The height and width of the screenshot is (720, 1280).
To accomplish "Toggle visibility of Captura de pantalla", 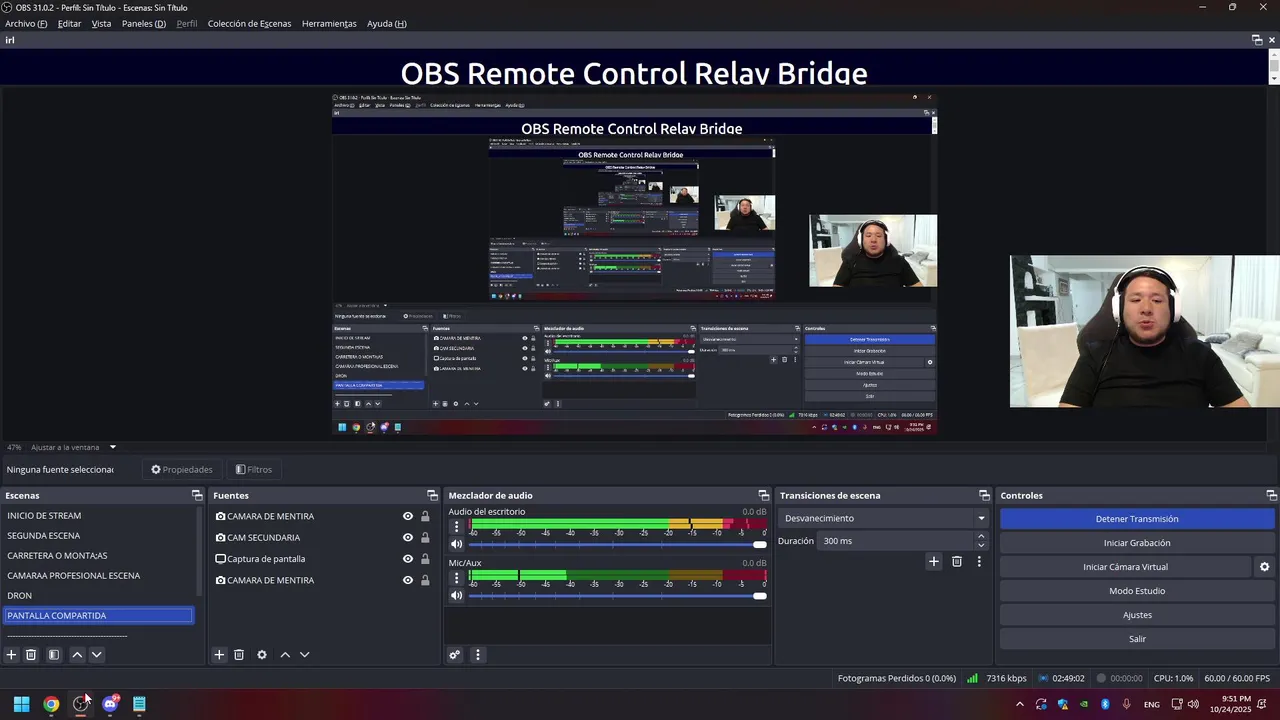I will [408, 559].
